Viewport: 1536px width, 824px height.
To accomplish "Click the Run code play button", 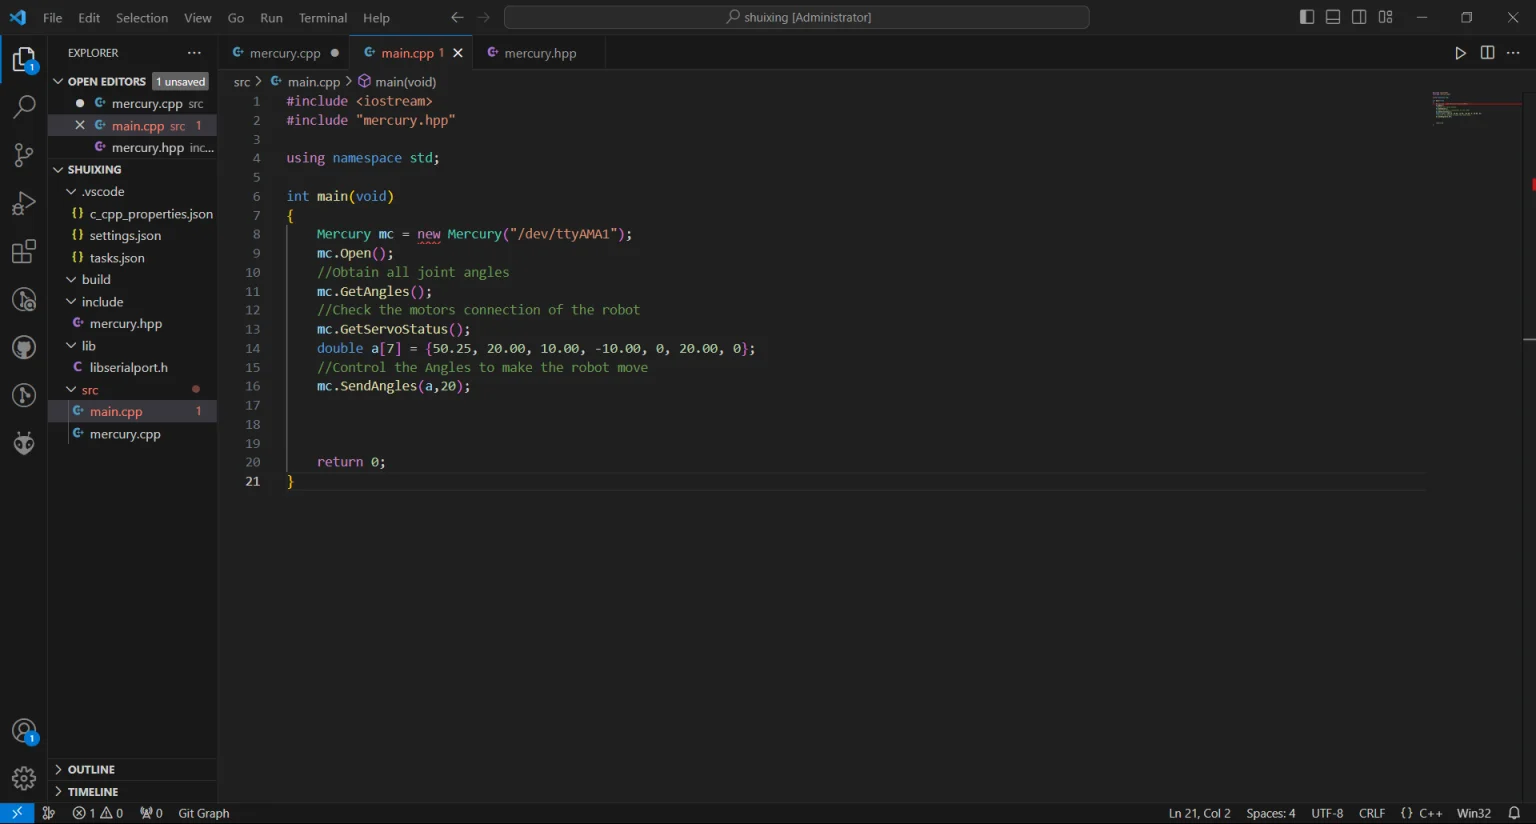I will (x=1460, y=53).
